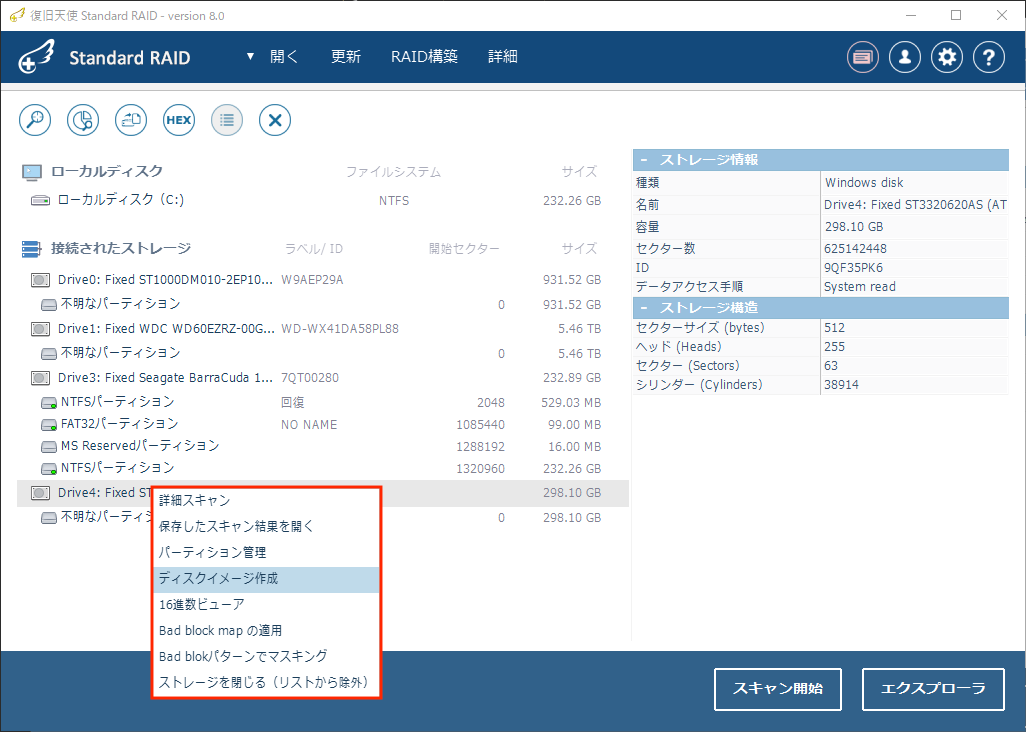Choose Bad blokパターンでマスキング
Viewport: 1026px width, 732px height.
coord(266,656)
